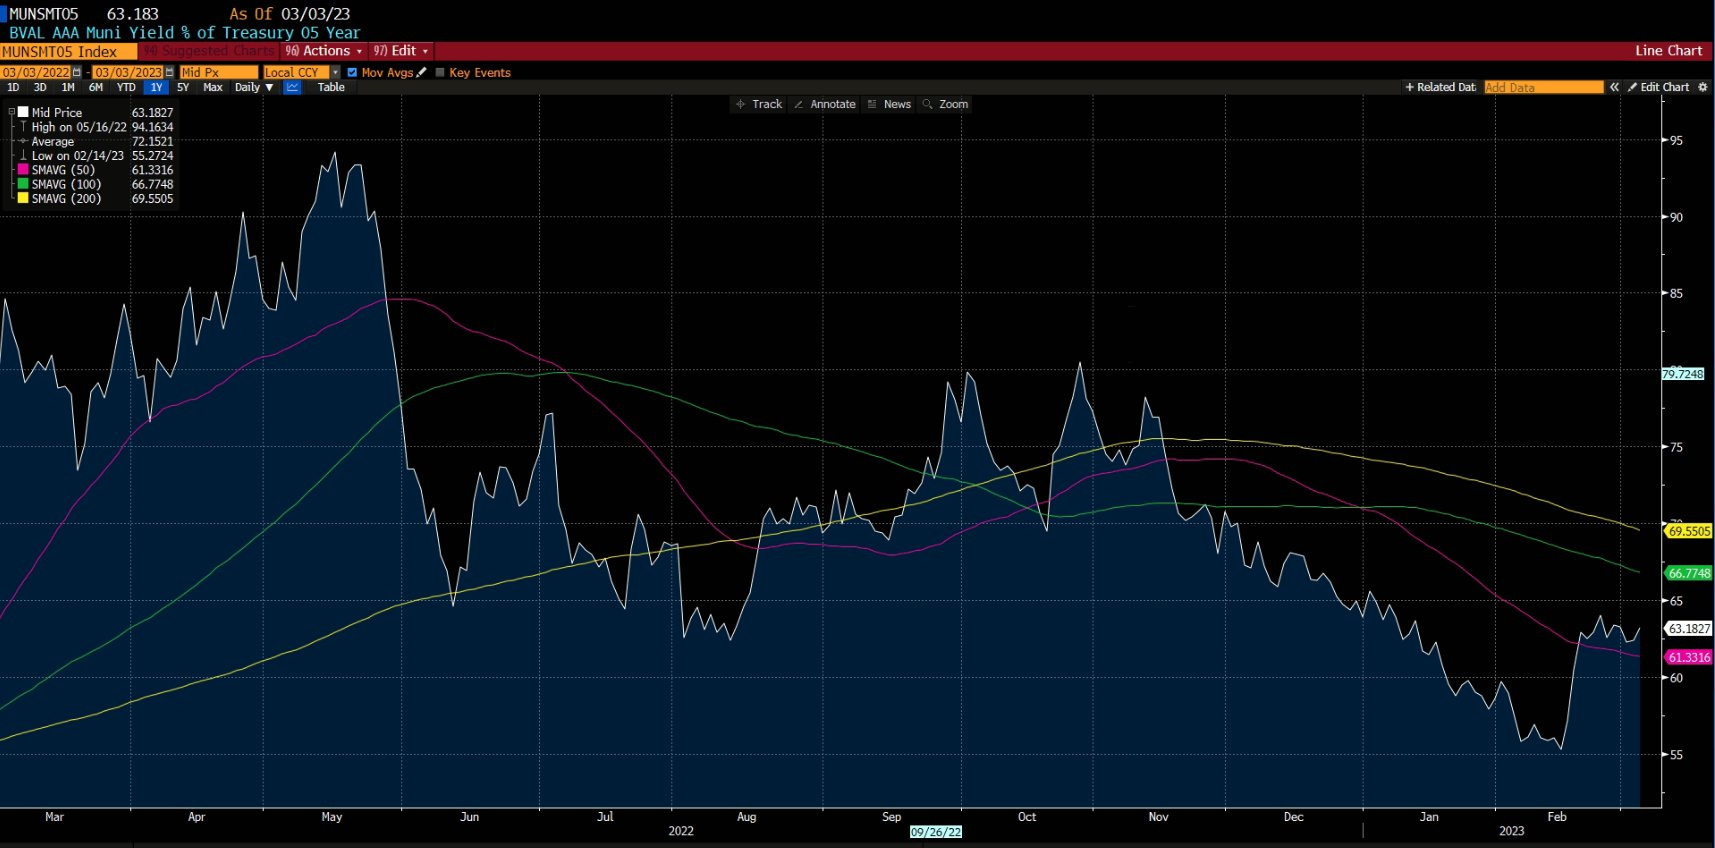Click the 69.5505 SMAVG 200 axis label
The width and height of the screenshot is (1715, 848).
(x=1688, y=531)
